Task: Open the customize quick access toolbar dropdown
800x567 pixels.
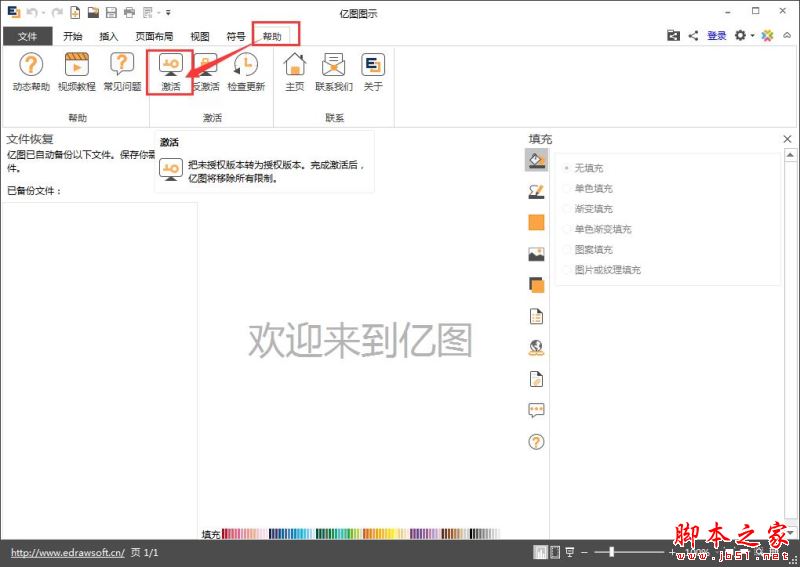Action: (x=168, y=13)
